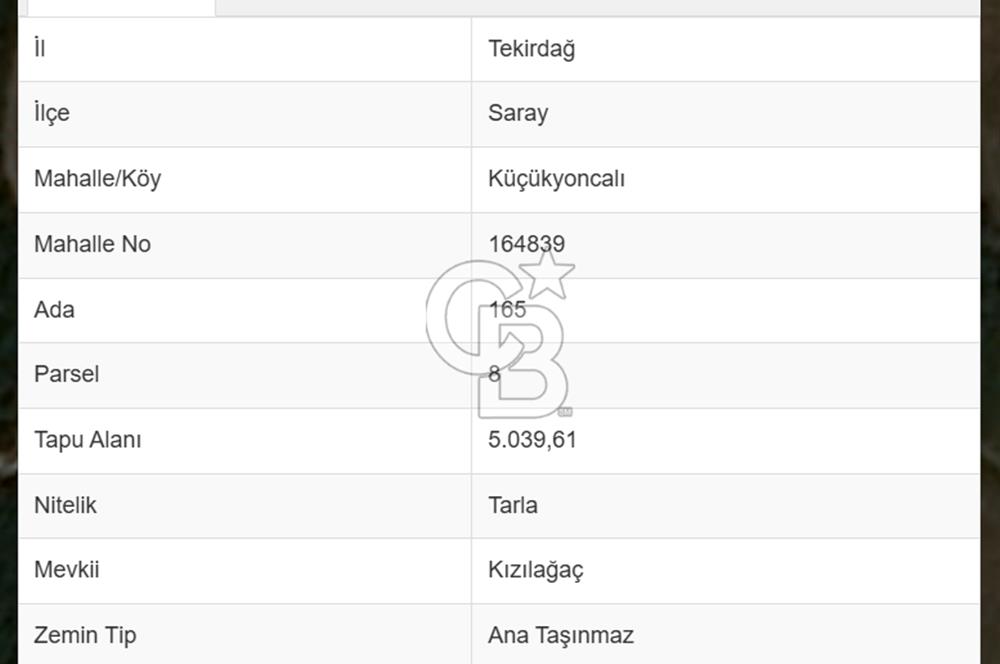Select the Saray district value
Viewport: 1000px width, 664px height.
[x=518, y=113]
